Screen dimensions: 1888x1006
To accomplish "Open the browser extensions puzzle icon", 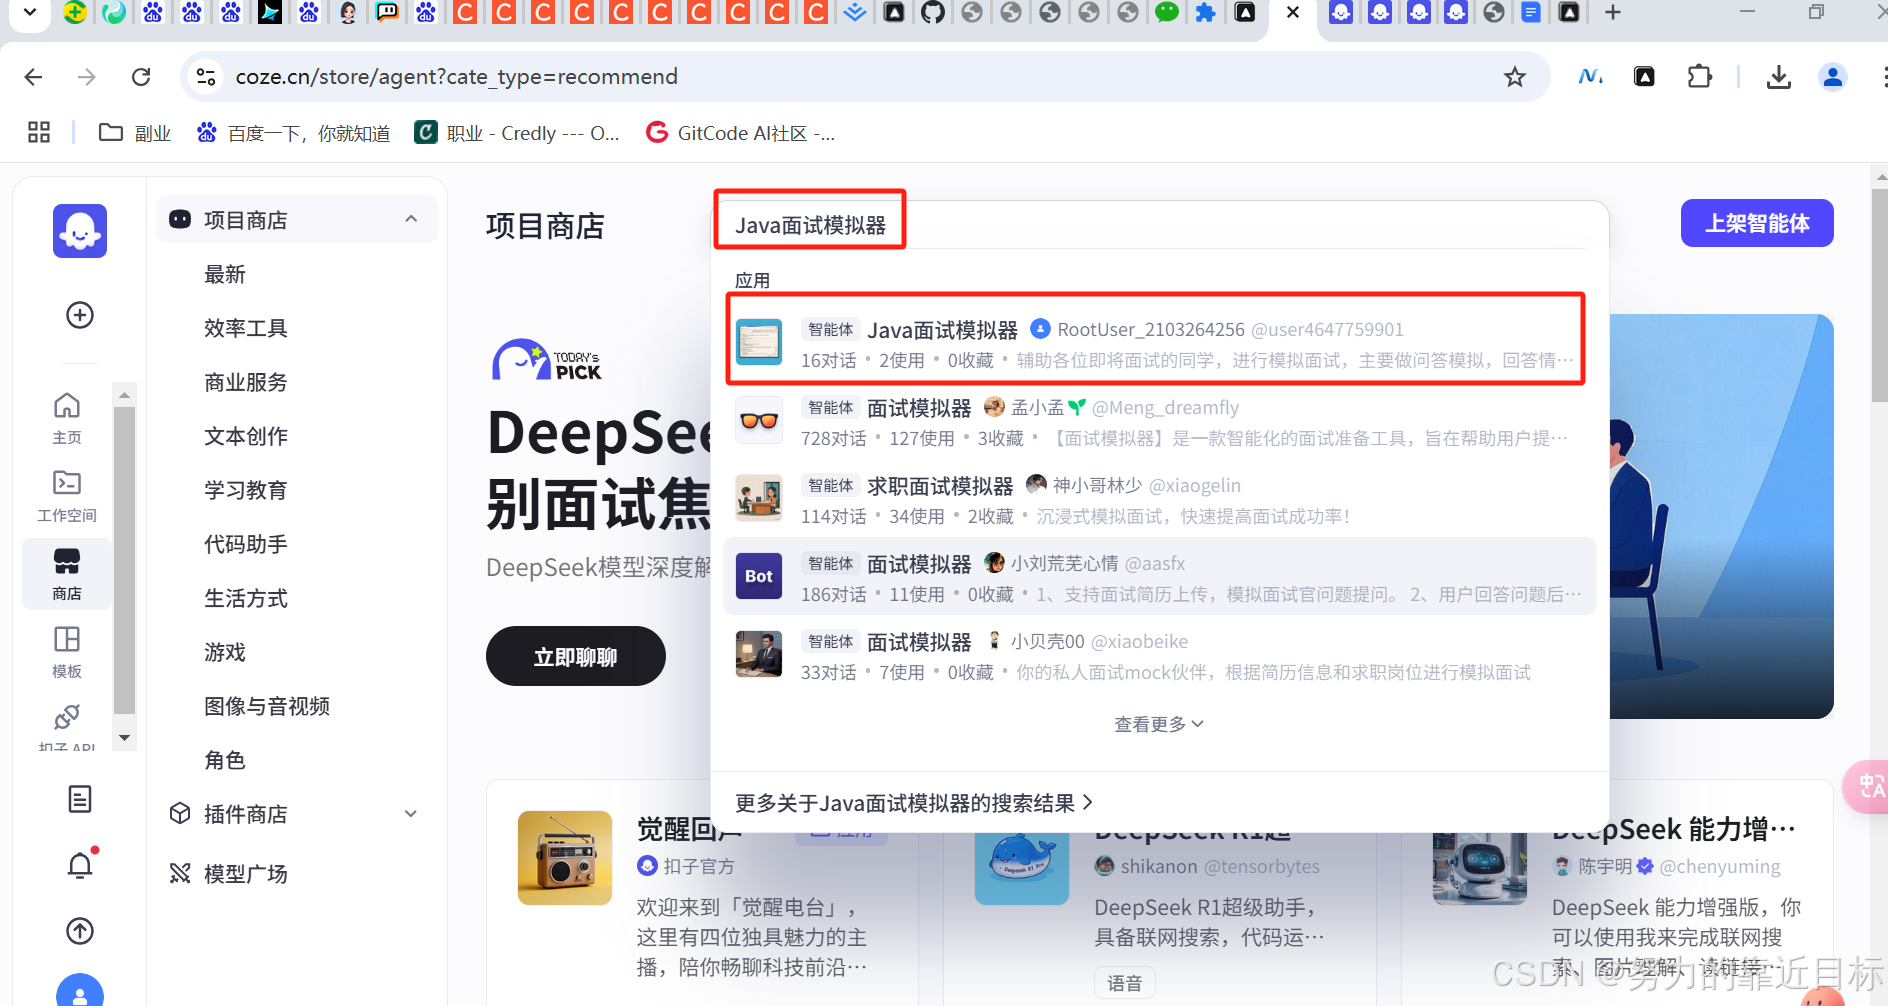I will [x=1699, y=77].
